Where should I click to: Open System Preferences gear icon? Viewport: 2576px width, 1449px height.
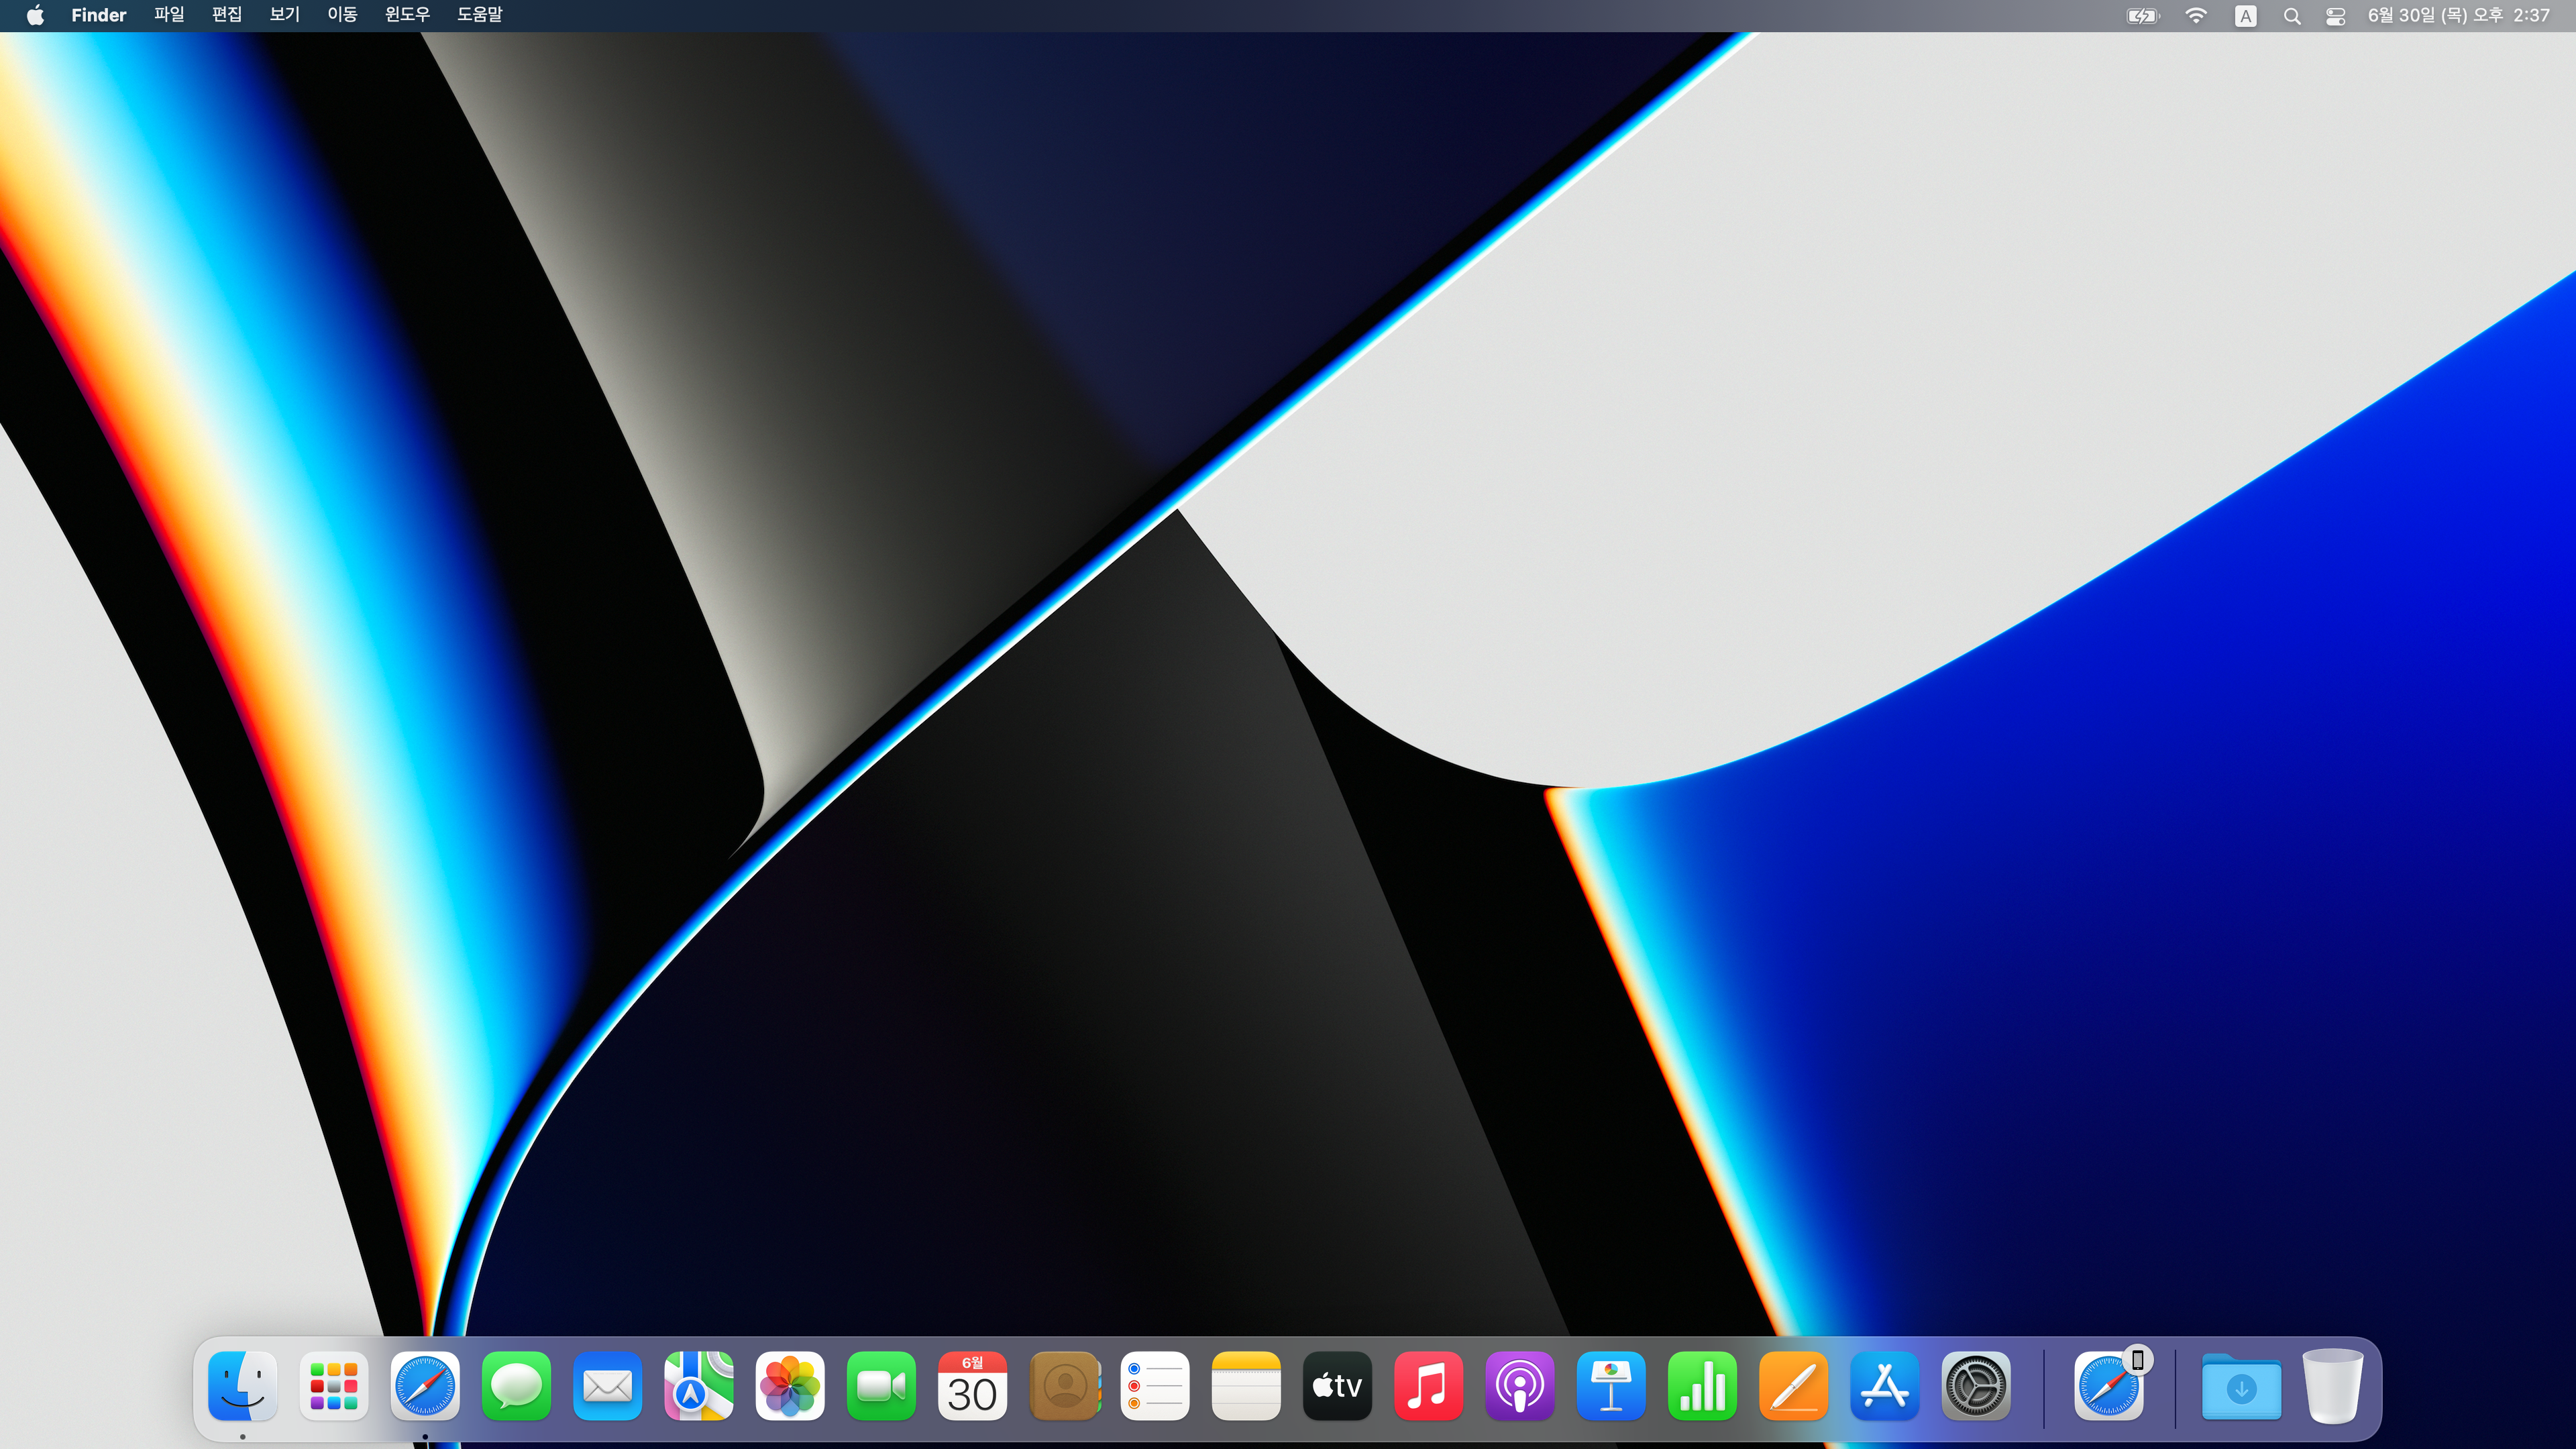point(1976,1386)
